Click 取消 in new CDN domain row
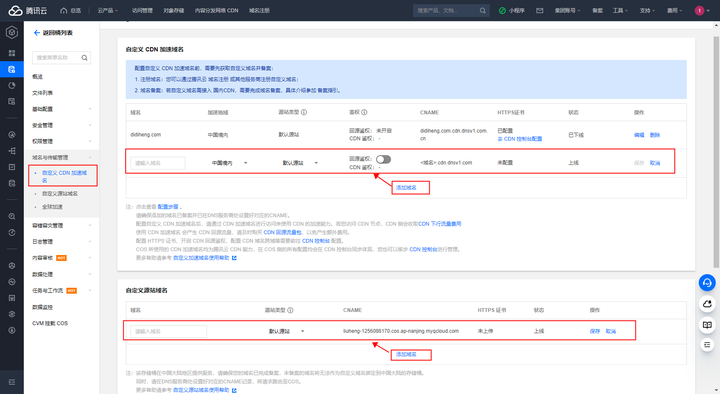The height and width of the screenshot is (394, 720). (x=655, y=163)
